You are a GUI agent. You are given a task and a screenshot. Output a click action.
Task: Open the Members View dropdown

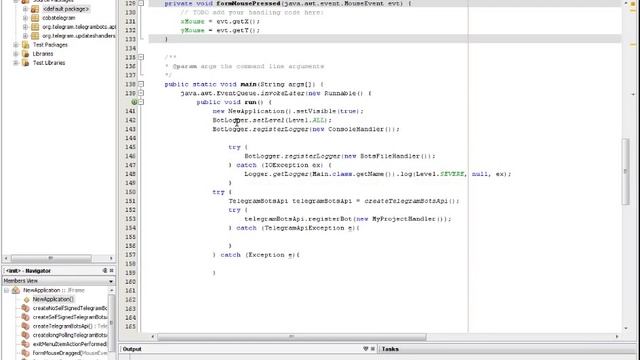pyautogui.click(x=111, y=281)
